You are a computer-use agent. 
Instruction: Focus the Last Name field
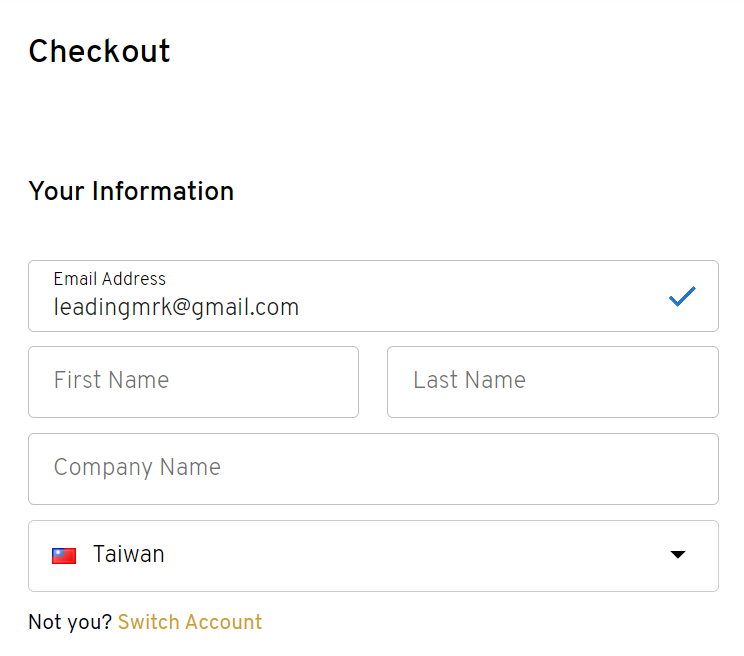click(x=553, y=382)
